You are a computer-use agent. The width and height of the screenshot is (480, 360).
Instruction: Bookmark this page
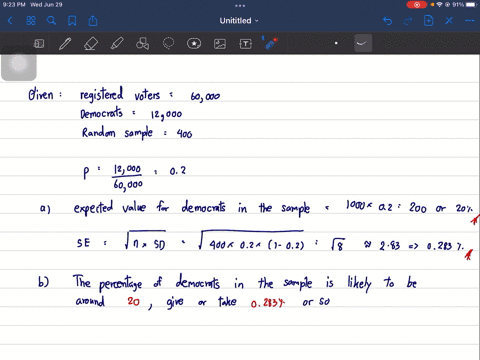[72, 21]
